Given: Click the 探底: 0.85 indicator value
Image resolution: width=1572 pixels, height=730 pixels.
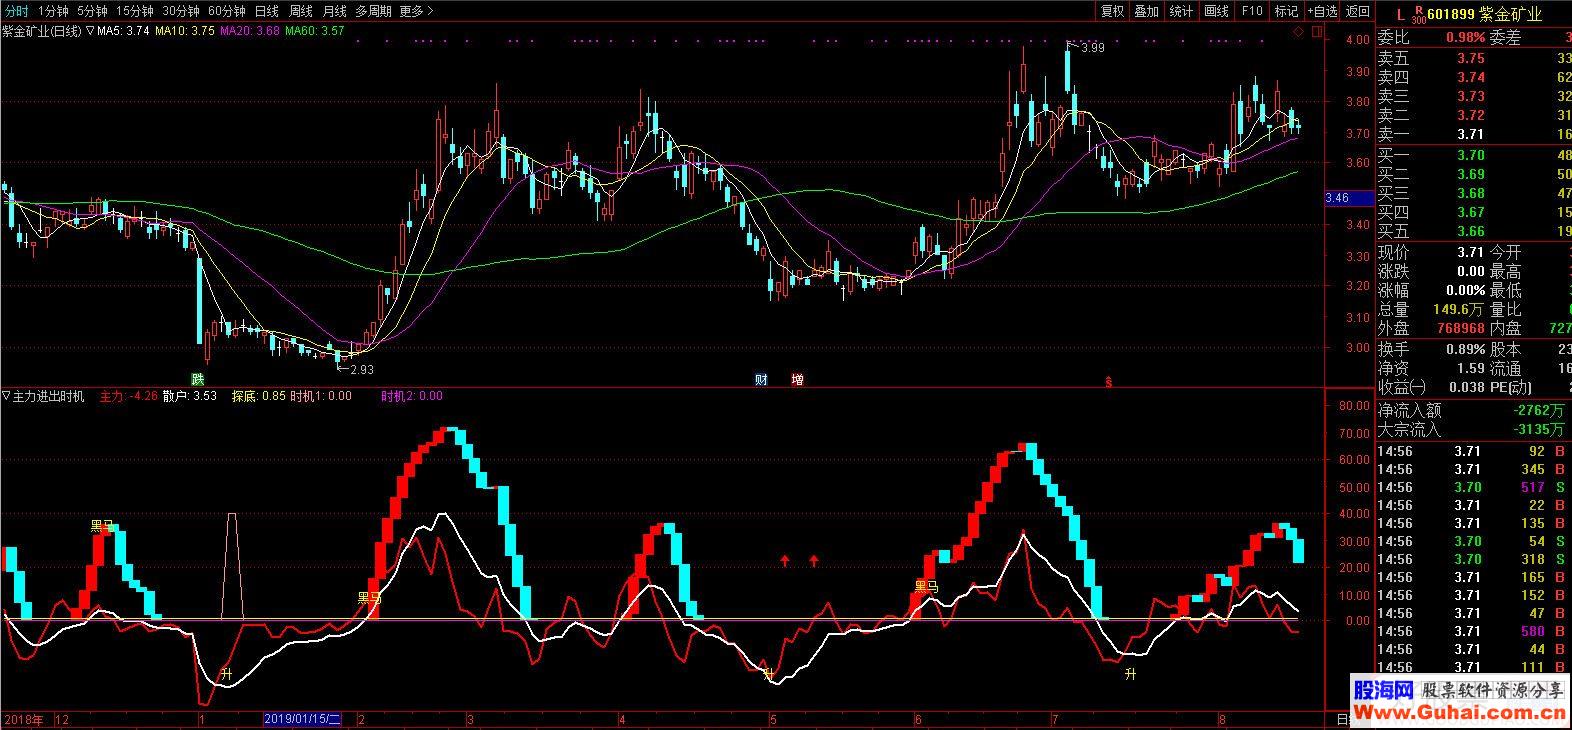Looking at the screenshot, I should click(x=259, y=396).
